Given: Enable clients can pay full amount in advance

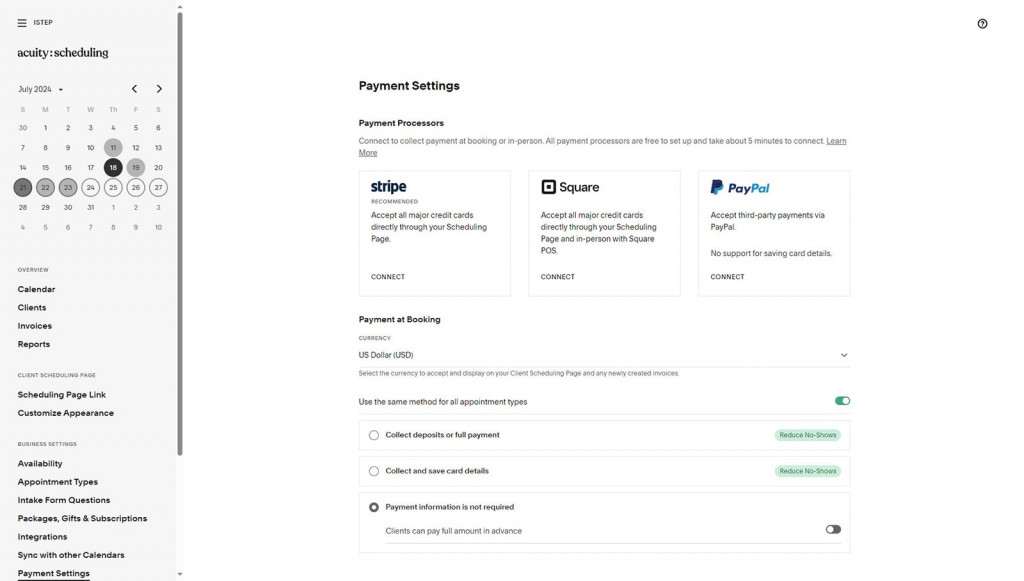Looking at the screenshot, I should point(833,530).
